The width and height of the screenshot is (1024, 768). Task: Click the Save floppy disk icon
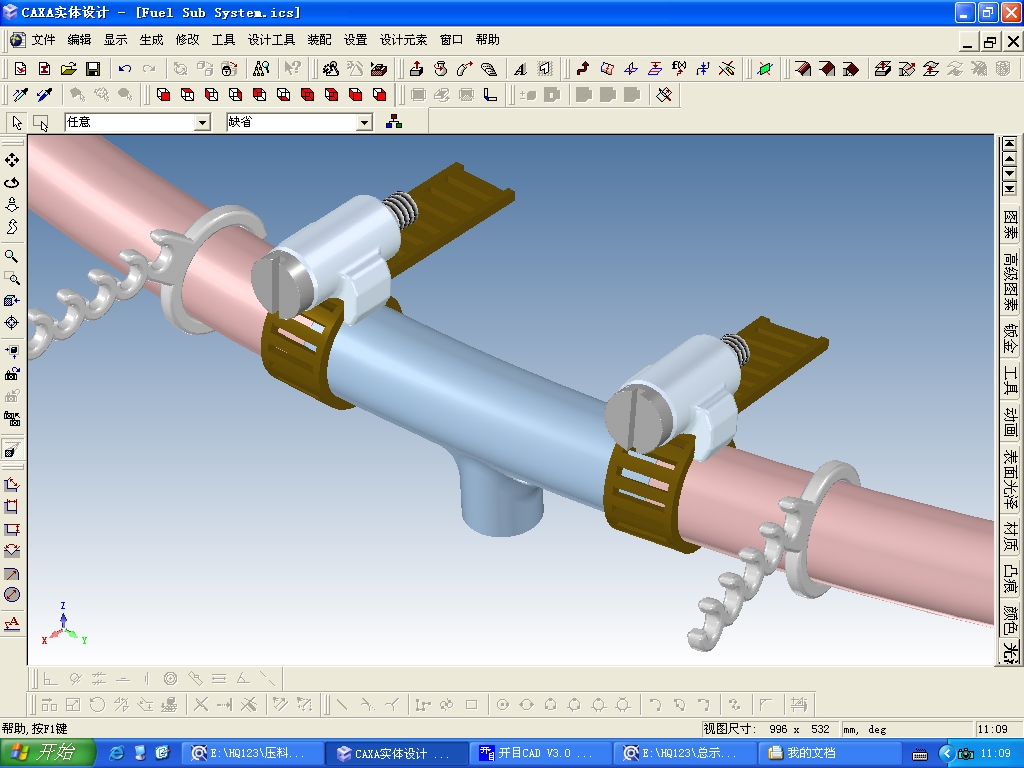[93, 69]
